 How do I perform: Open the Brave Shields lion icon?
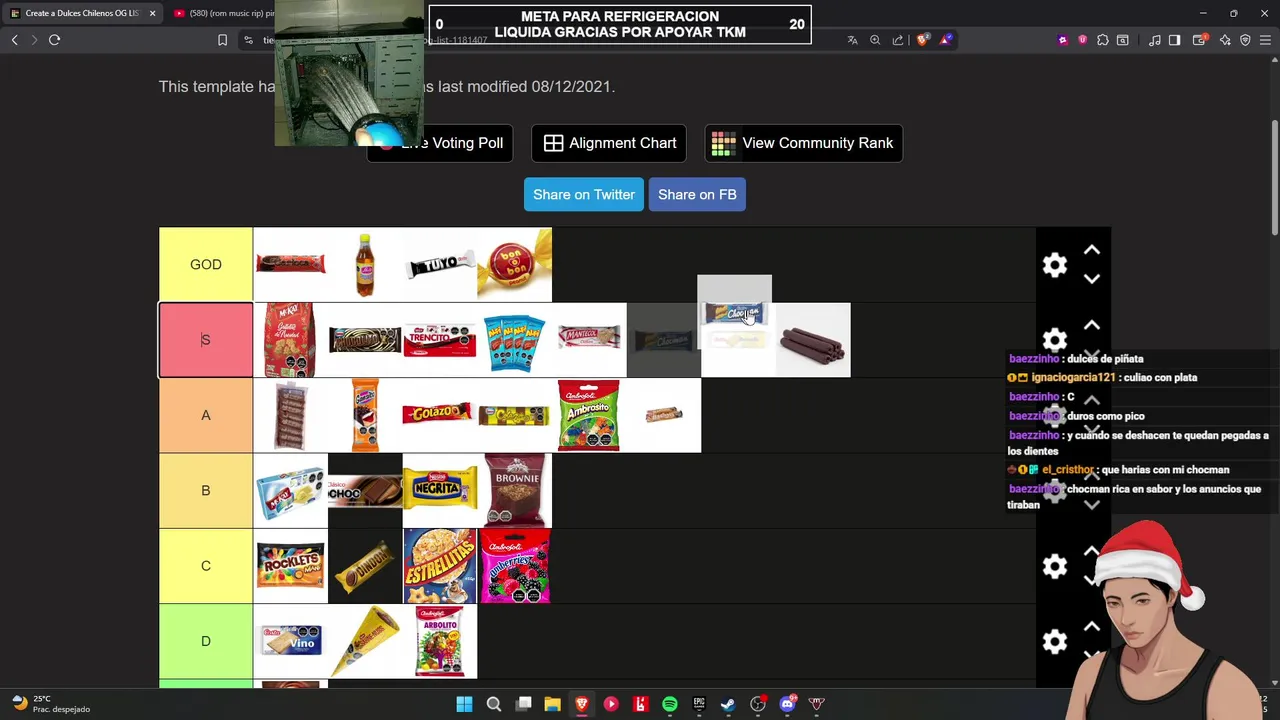coord(923,40)
